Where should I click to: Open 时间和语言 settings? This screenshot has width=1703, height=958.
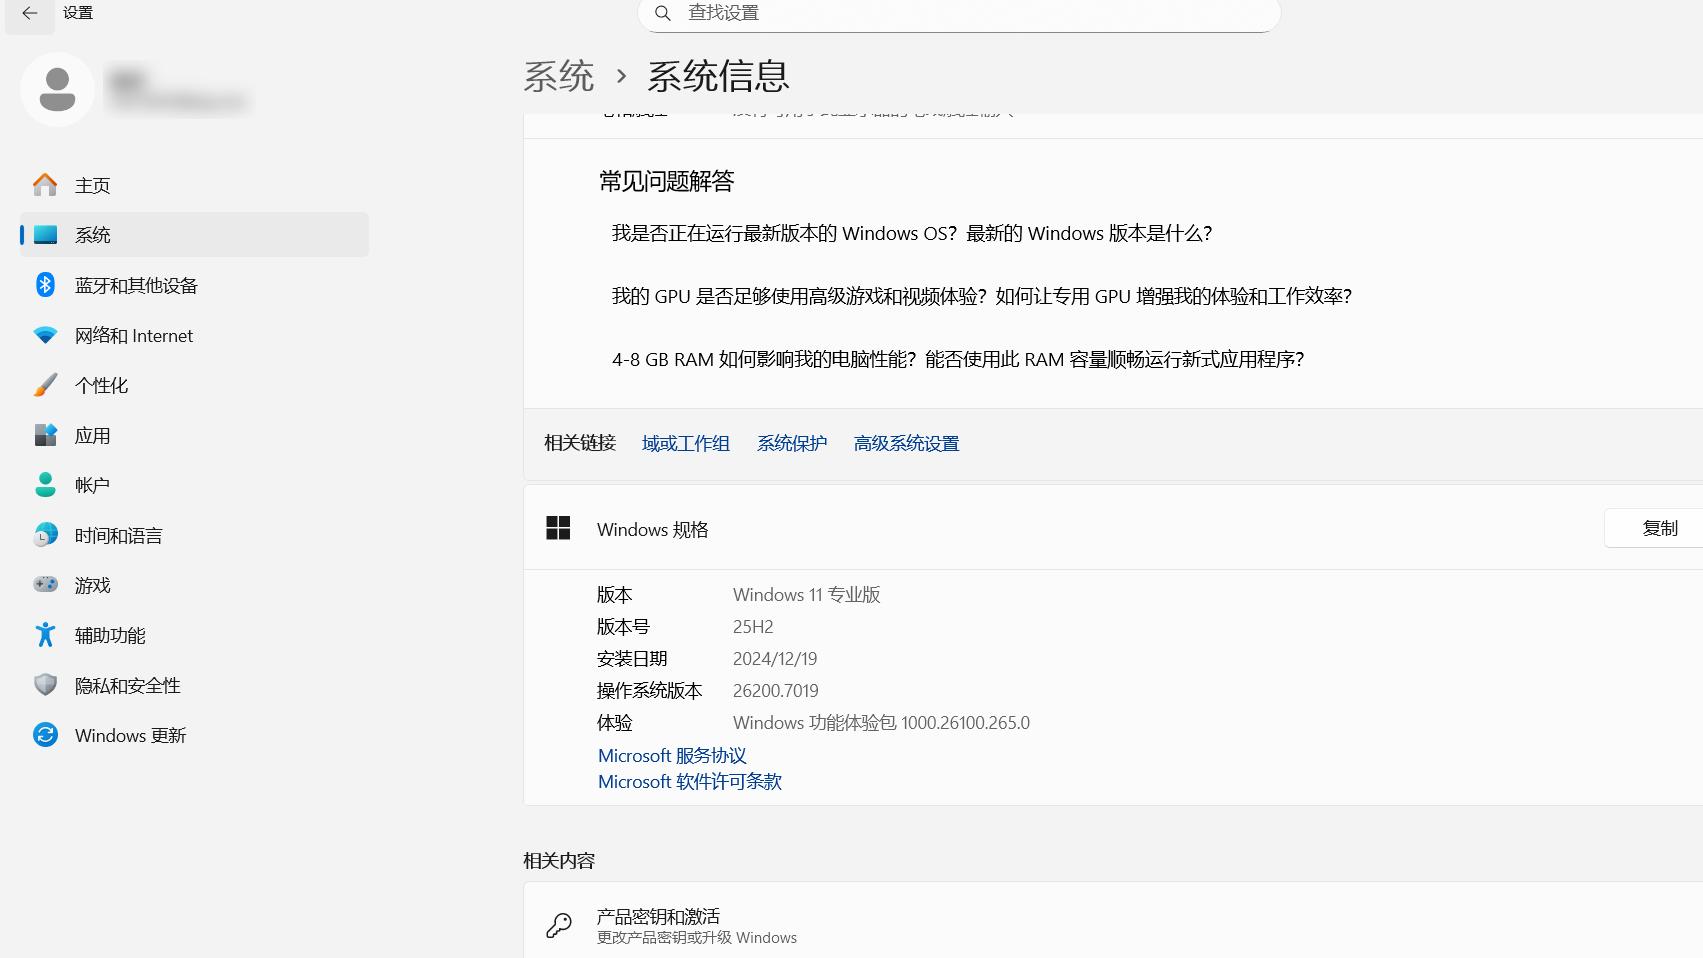[x=117, y=535]
